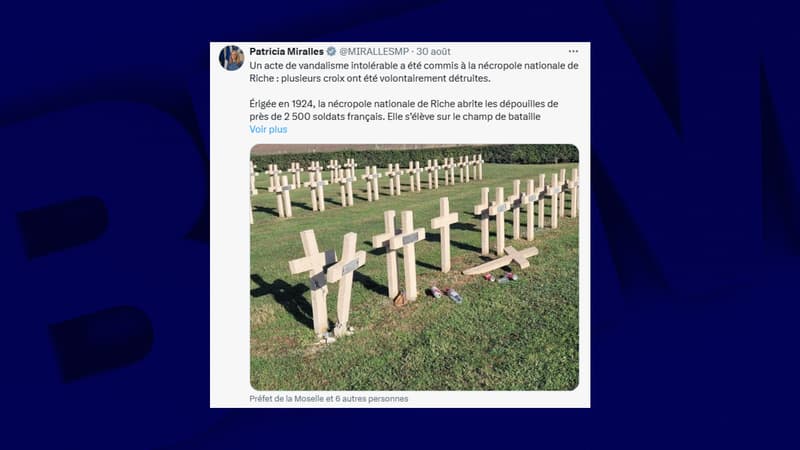Screen dimensions: 800x450
Task: Open the @MIRALLESMP handle link
Action: pos(374,52)
